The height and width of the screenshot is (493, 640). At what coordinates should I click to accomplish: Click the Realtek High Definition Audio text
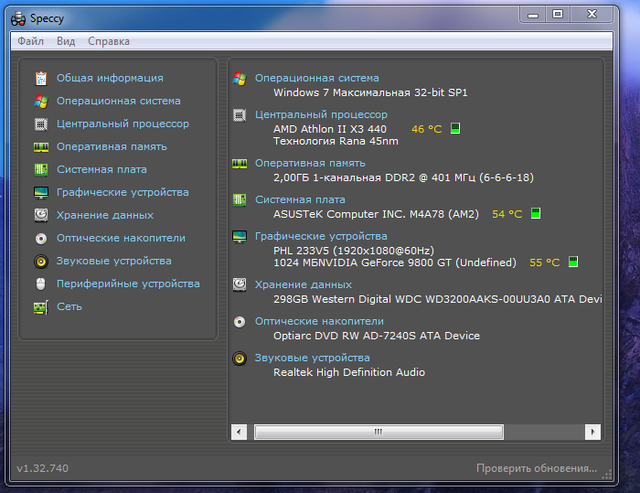click(x=349, y=372)
